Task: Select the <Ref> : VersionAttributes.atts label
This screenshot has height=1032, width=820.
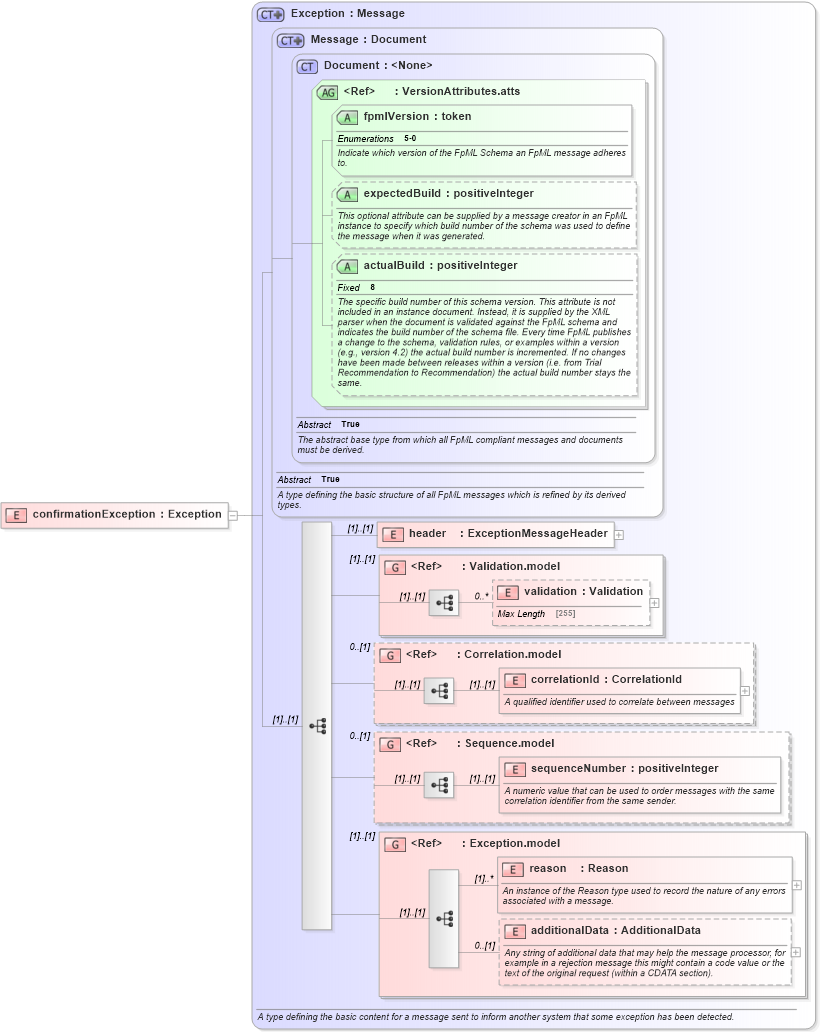Action: (x=431, y=91)
